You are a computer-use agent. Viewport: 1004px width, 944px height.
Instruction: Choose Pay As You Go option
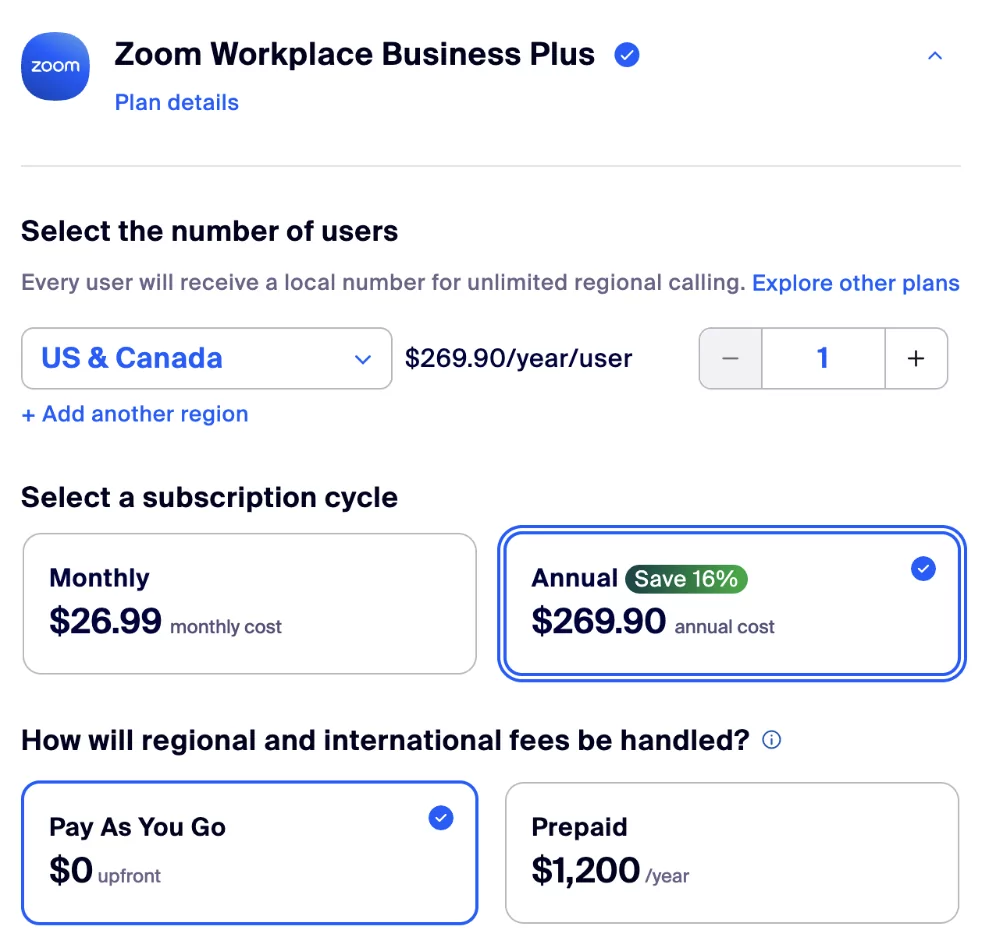click(x=249, y=852)
